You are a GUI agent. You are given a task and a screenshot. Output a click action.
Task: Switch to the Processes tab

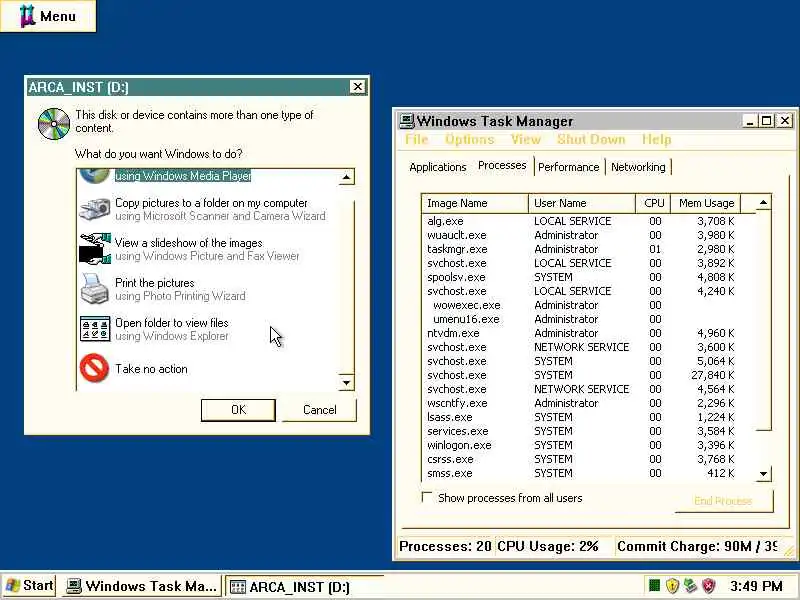pyautogui.click(x=502, y=165)
